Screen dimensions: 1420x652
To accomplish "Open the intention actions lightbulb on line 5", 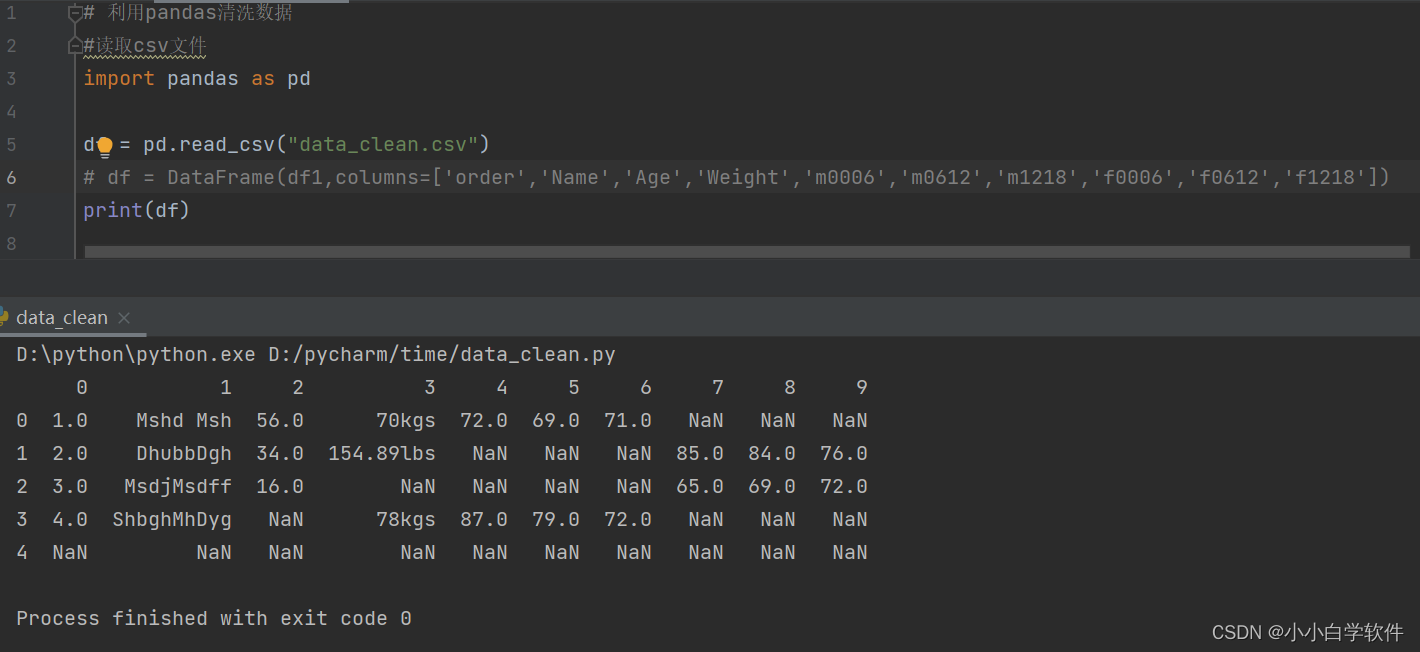I will (x=103, y=144).
